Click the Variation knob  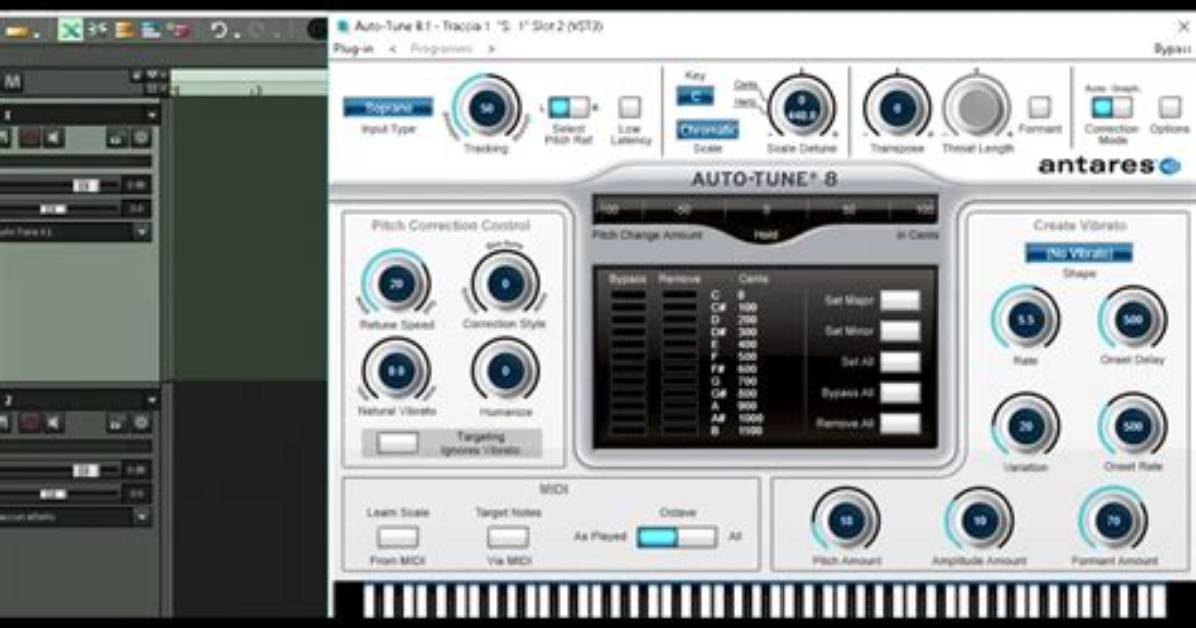[1025, 427]
